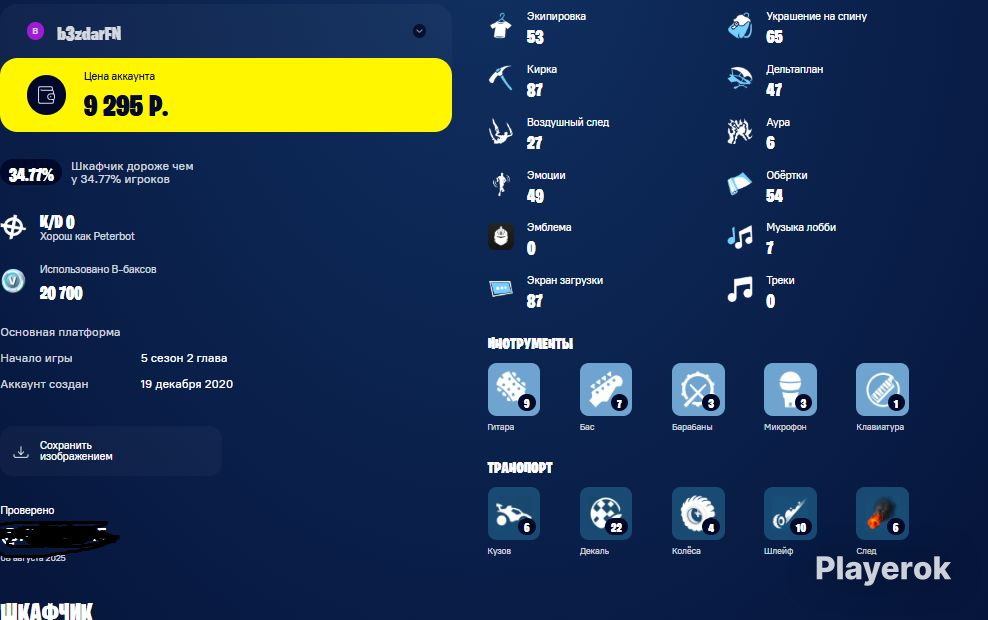Open the Колёса wheels tile
This screenshot has width=988, height=620.
coord(698,514)
